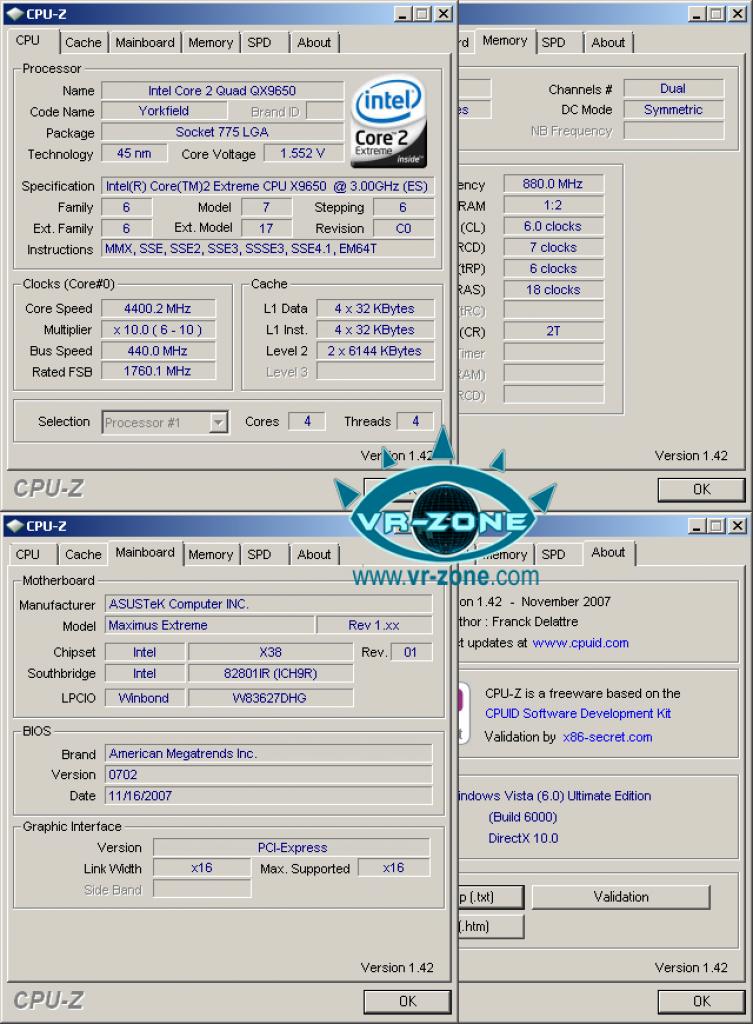This screenshot has height=1024, width=753.
Task: Click the Bus Speed value 440.0 MHz
Action: [x=157, y=351]
